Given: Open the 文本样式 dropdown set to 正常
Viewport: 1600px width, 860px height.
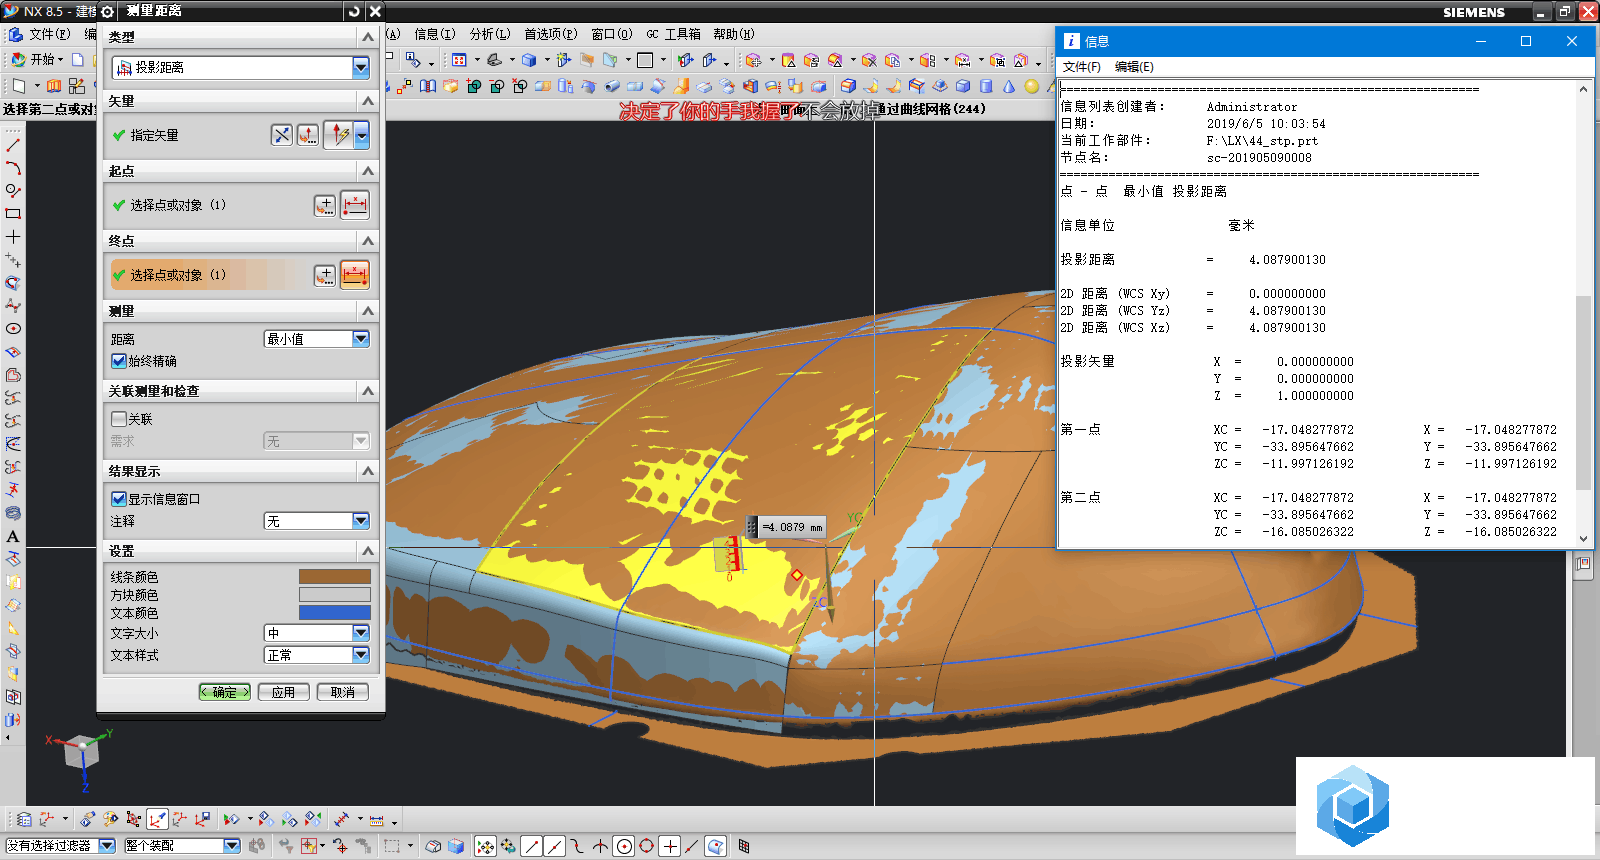Looking at the screenshot, I should point(317,655).
